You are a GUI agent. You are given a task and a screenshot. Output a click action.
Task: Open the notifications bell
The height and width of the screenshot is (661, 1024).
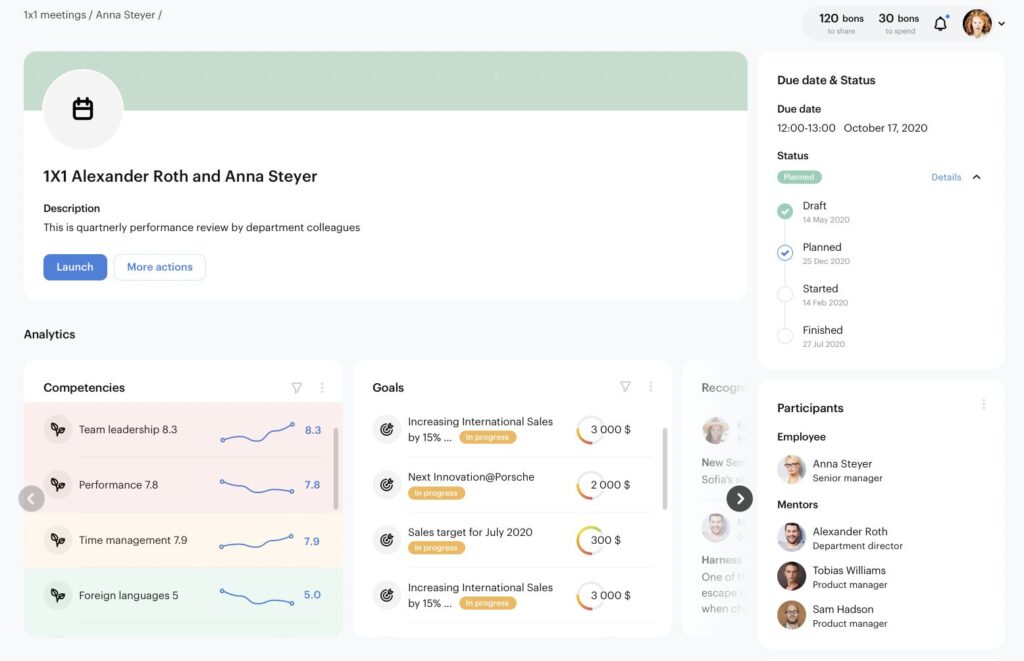pyautogui.click(x=940, y=24)
